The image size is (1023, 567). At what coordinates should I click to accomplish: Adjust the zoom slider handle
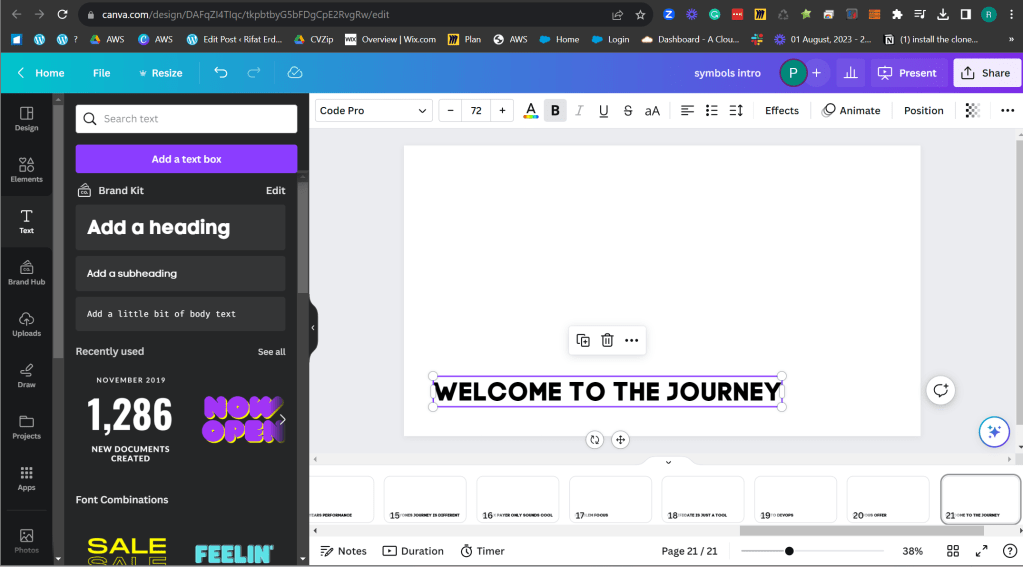(x=789, y=551)
